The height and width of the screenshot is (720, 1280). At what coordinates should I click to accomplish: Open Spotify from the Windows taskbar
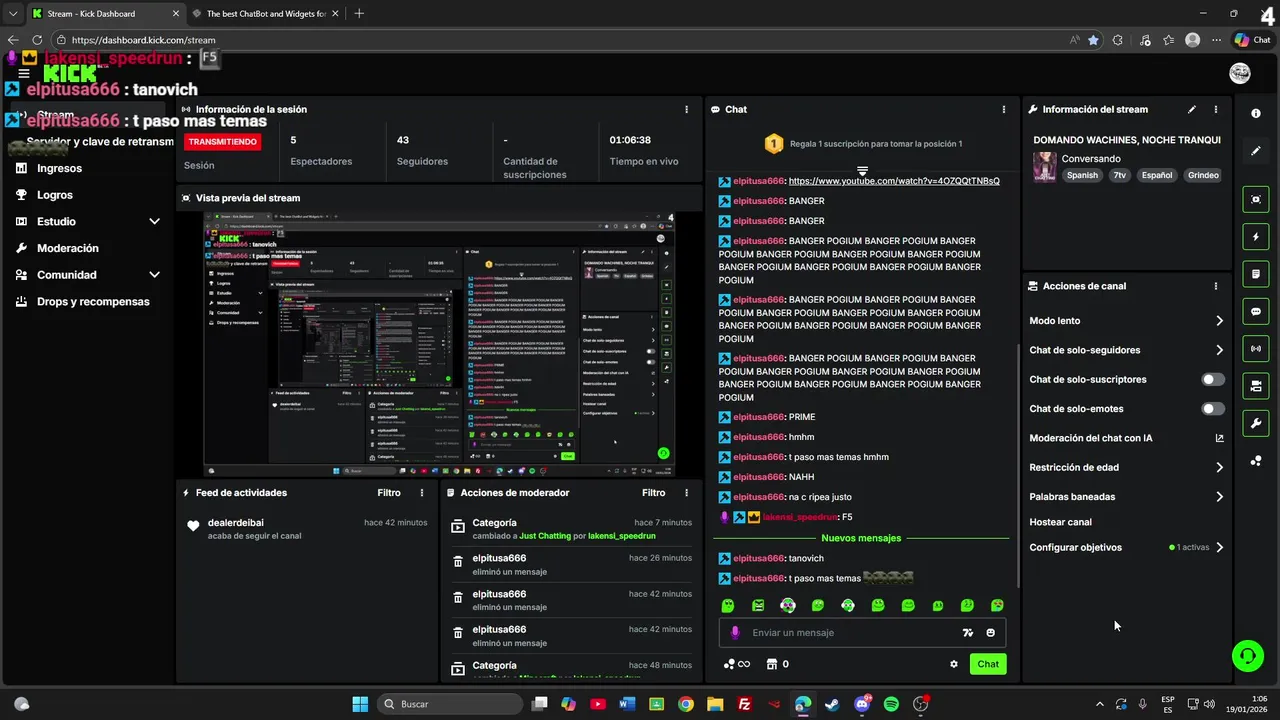pos(891,704)
